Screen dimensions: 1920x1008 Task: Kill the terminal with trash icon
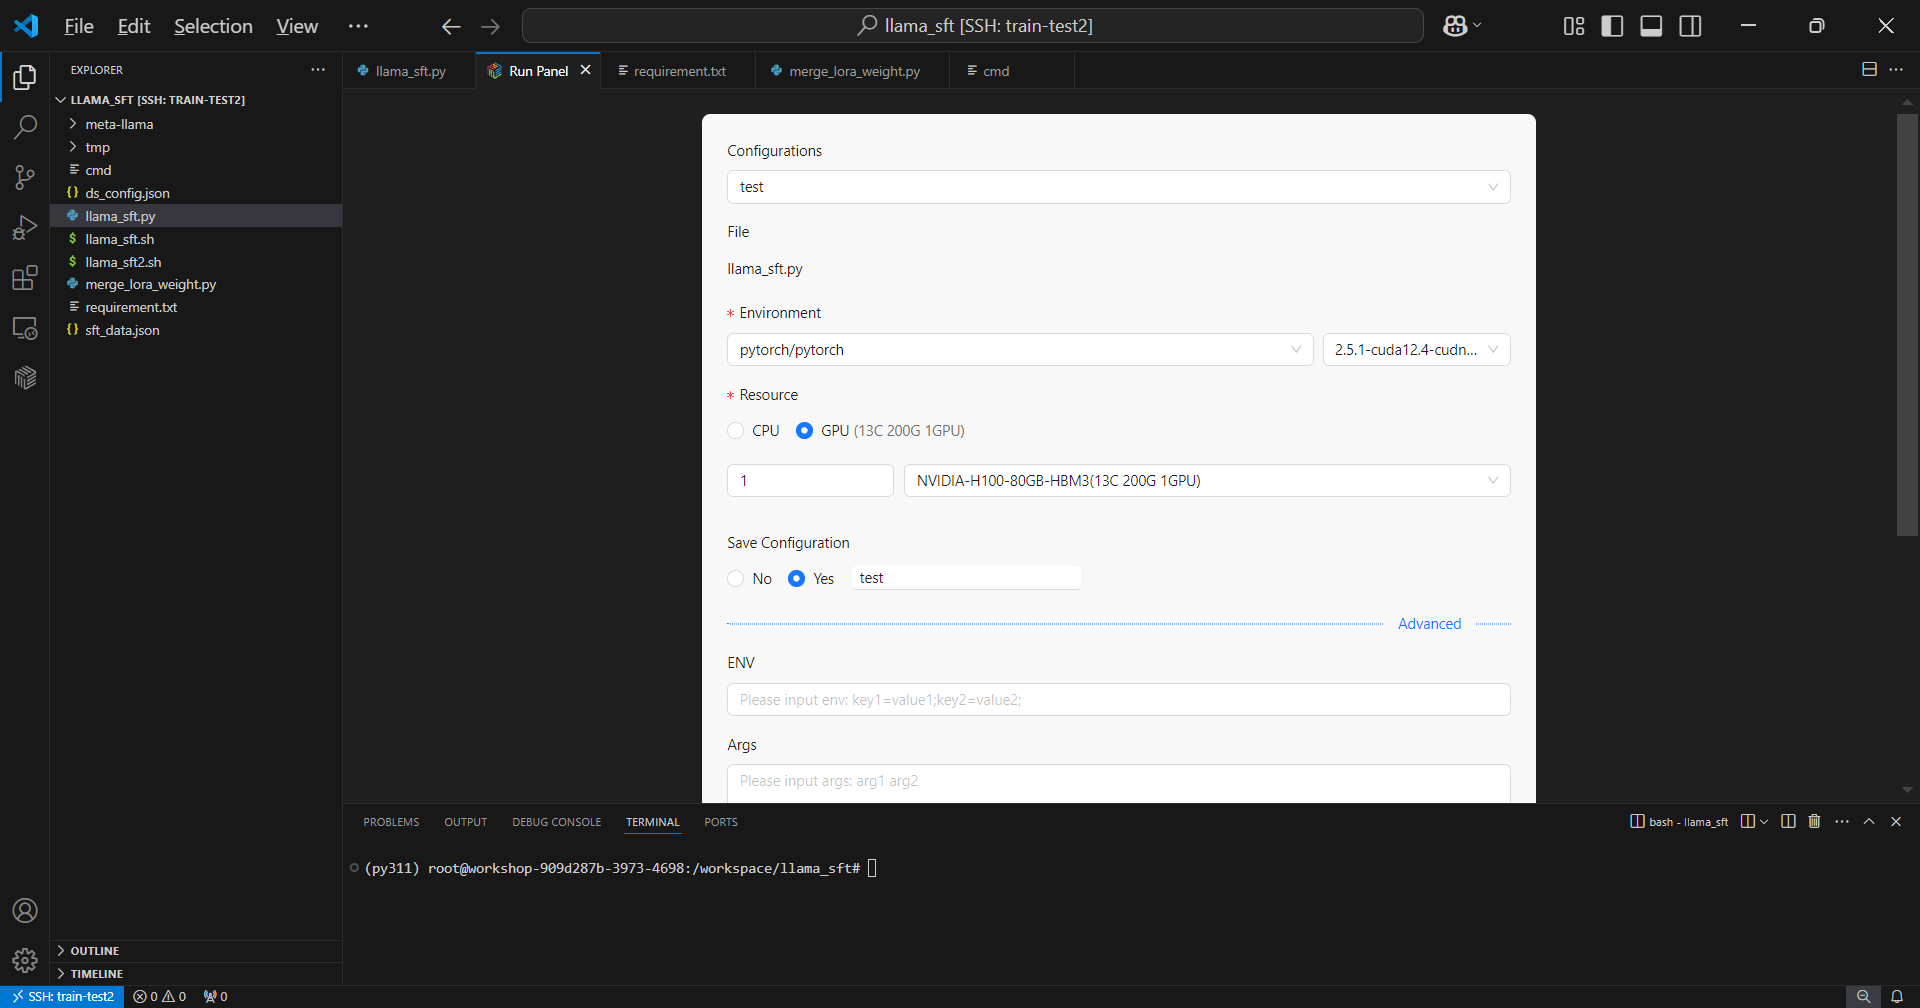click(1814, 821)
